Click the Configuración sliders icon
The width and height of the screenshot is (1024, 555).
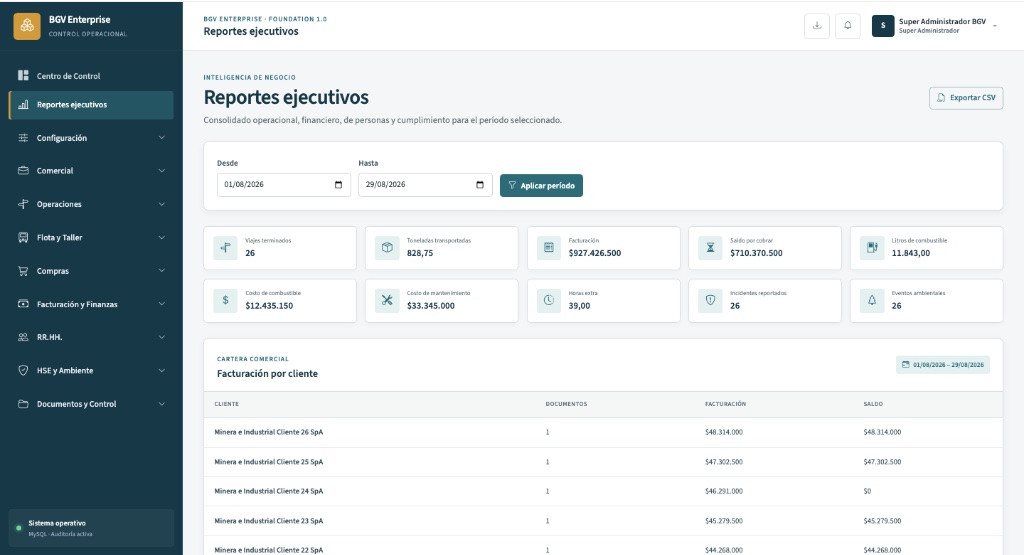(23, 138)
